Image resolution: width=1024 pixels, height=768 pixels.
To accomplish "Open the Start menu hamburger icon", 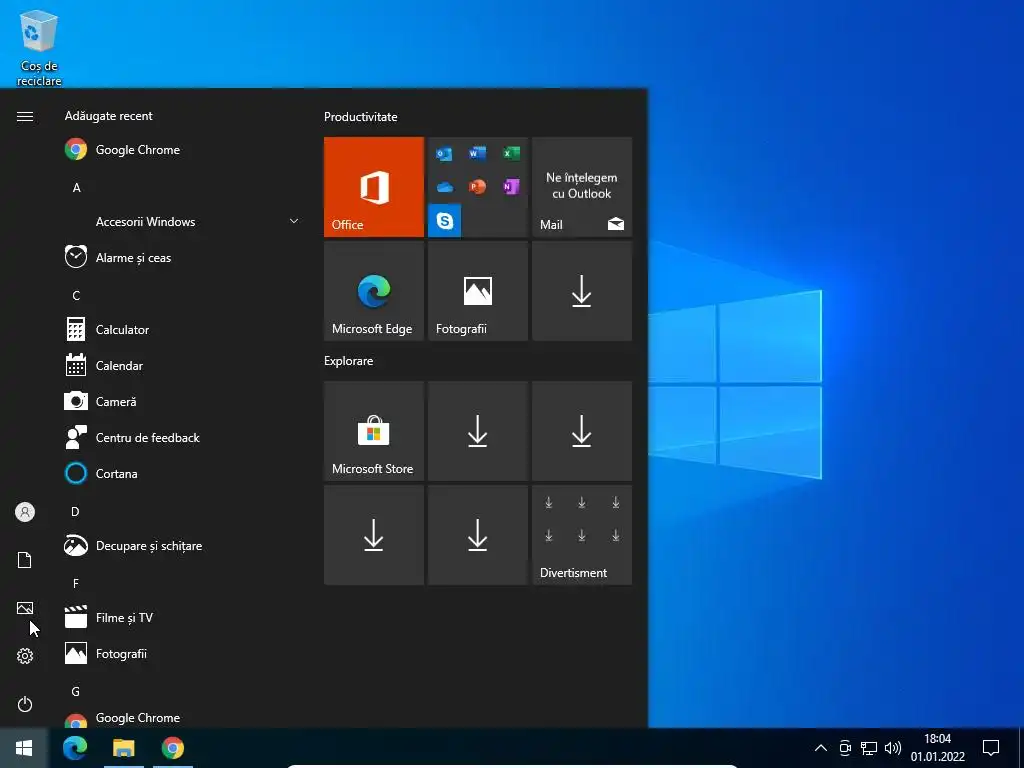I will (x=25, y=116).
